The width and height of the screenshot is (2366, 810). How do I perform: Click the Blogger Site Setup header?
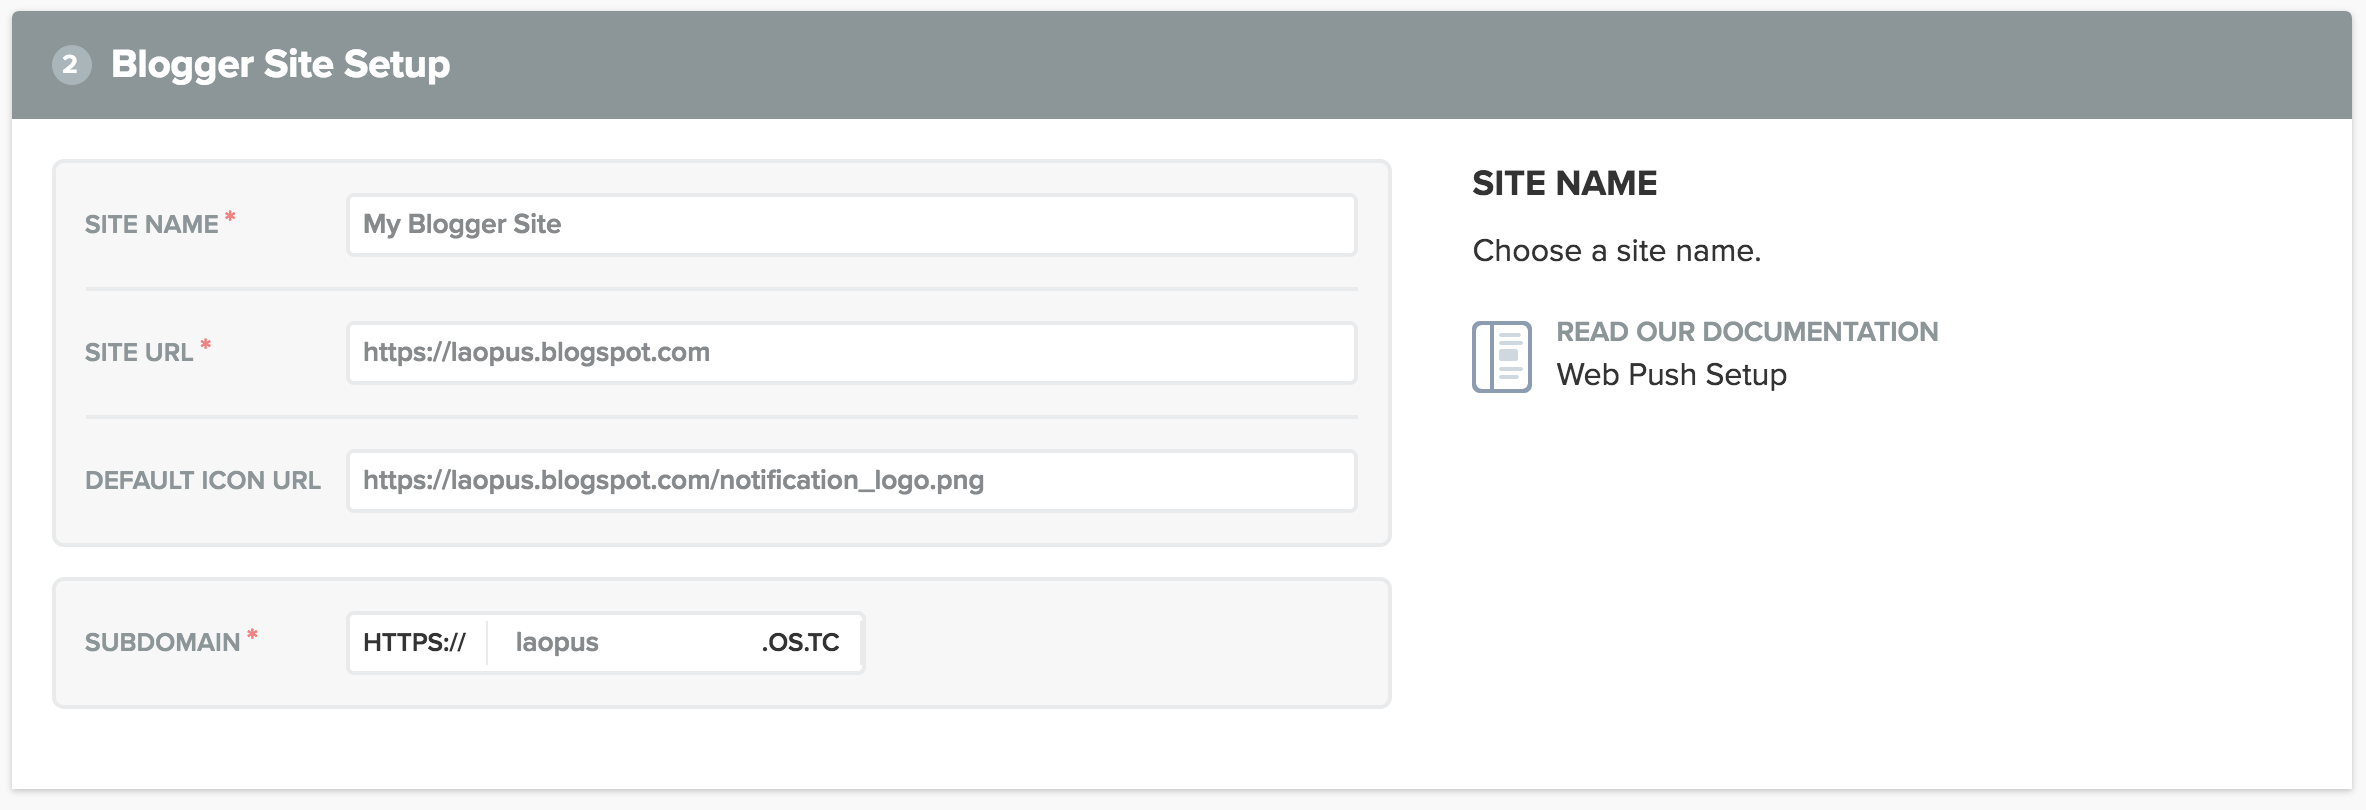tap(282, 64)
